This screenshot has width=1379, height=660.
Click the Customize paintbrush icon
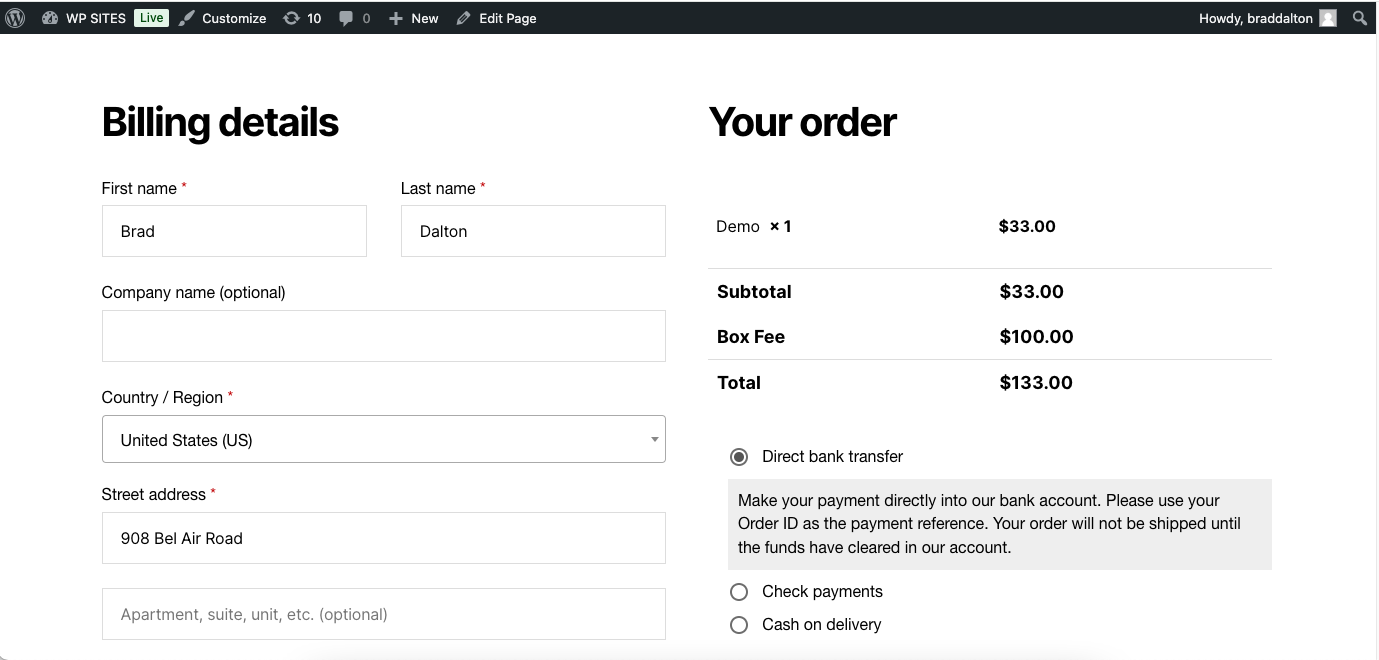[187, 18]
